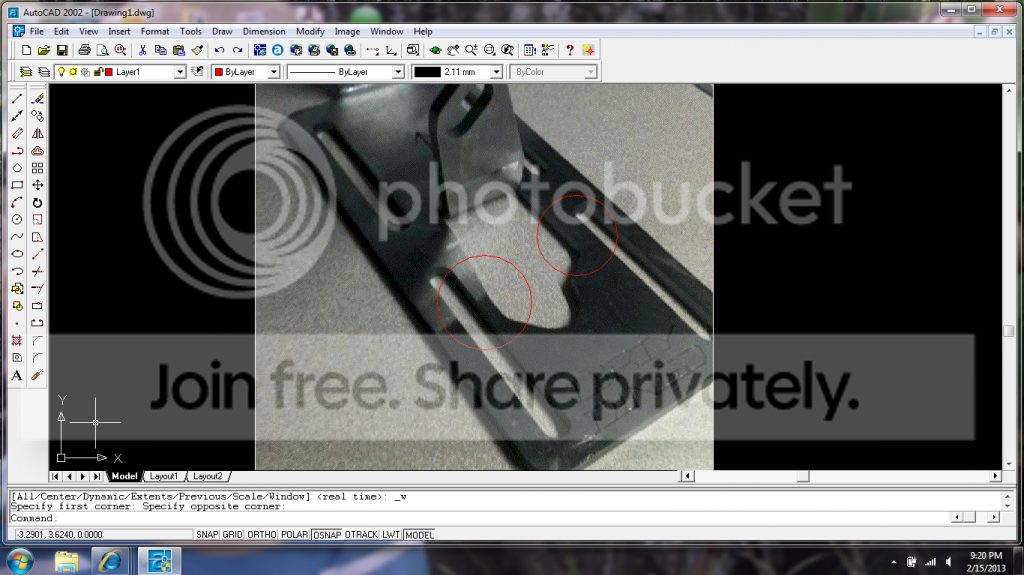Select the Offset tool

[x=37, y=151]
